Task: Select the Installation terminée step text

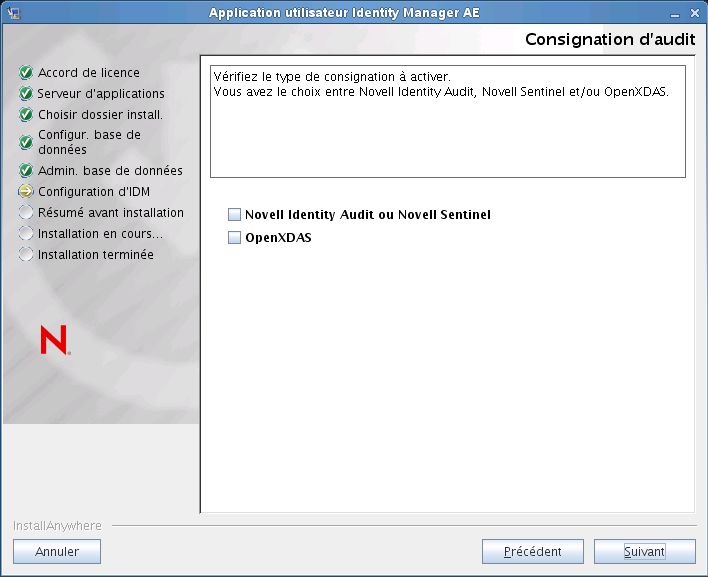Action: 96,255
